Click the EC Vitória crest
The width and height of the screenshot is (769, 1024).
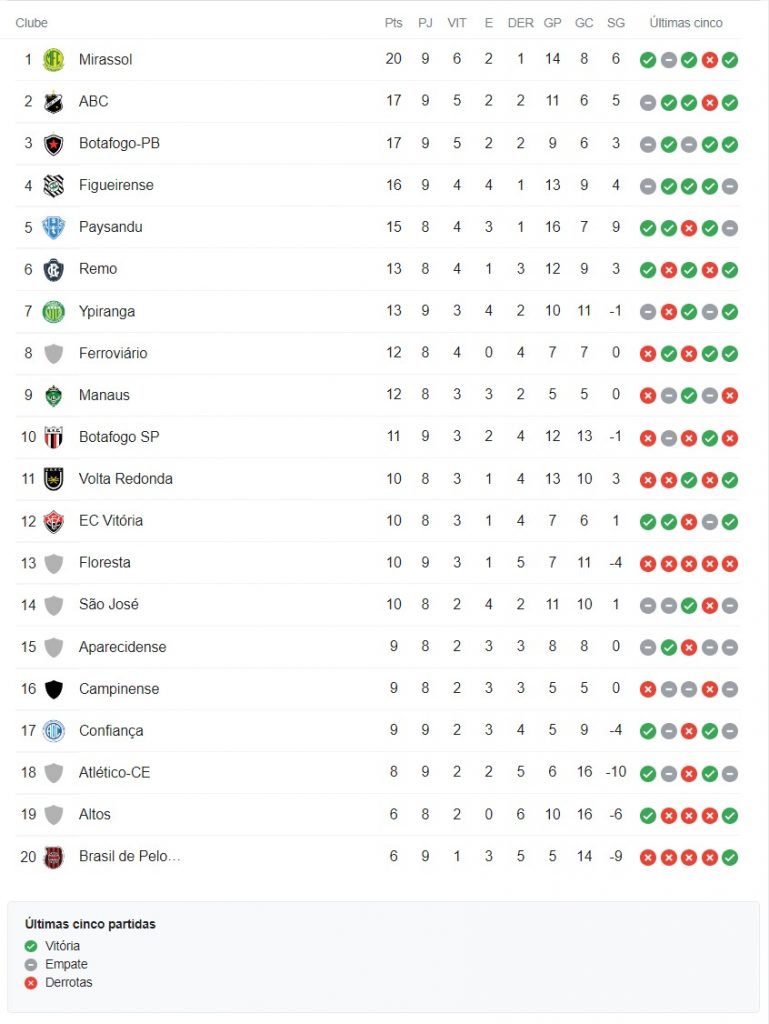(x=54, y=521)
